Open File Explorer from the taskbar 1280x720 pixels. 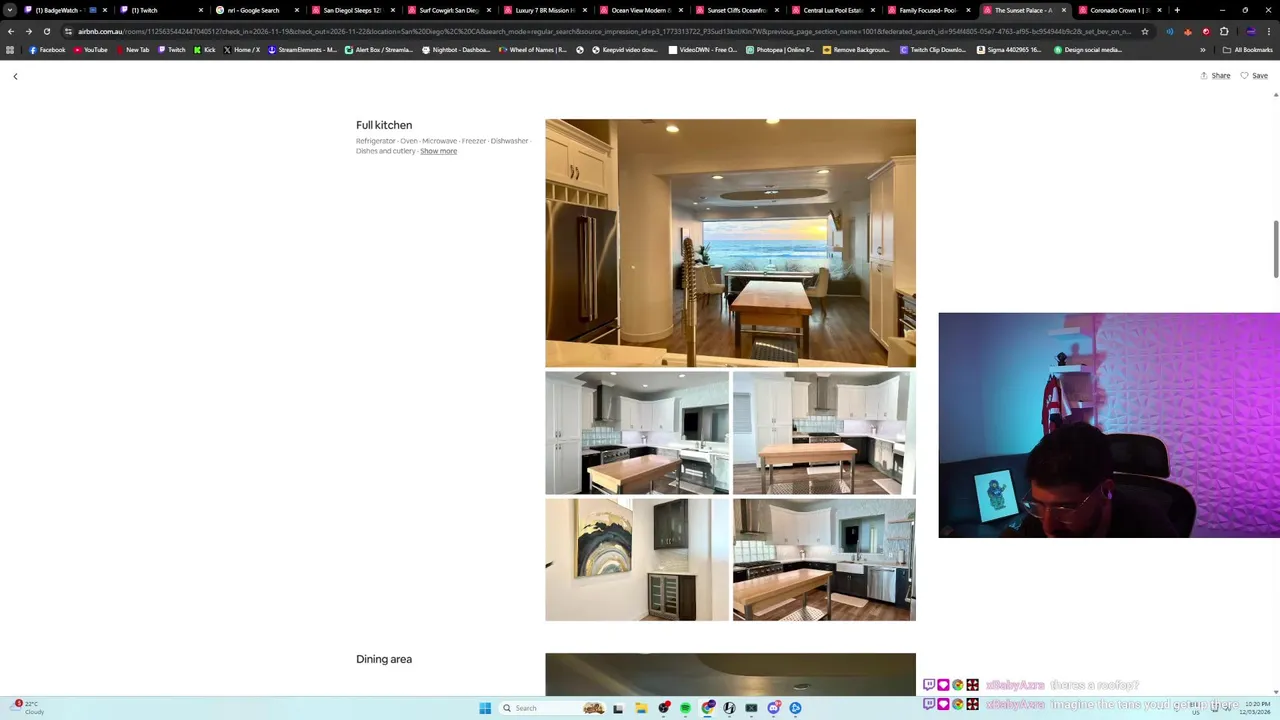point(641,708)
